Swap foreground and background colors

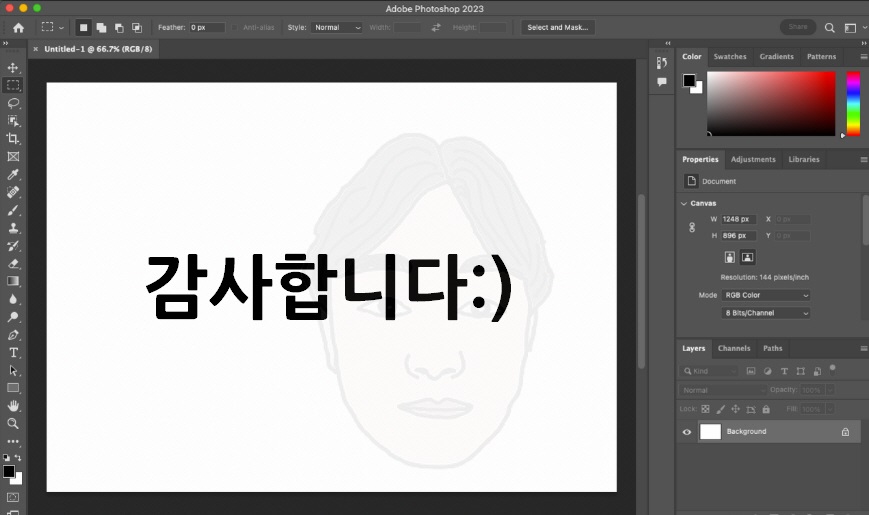pos(18,458)
